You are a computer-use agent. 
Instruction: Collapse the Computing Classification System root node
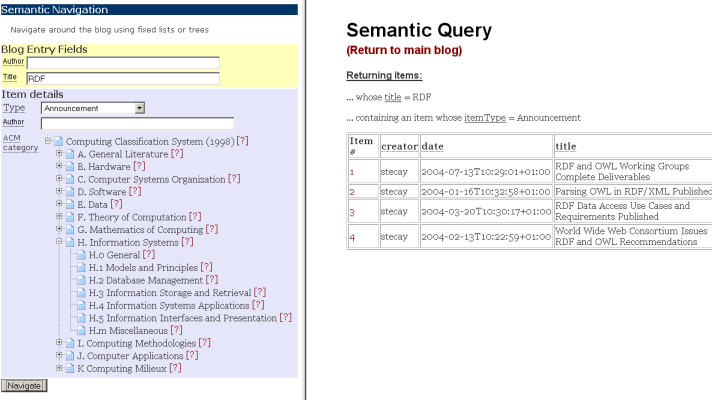[47, 141]
